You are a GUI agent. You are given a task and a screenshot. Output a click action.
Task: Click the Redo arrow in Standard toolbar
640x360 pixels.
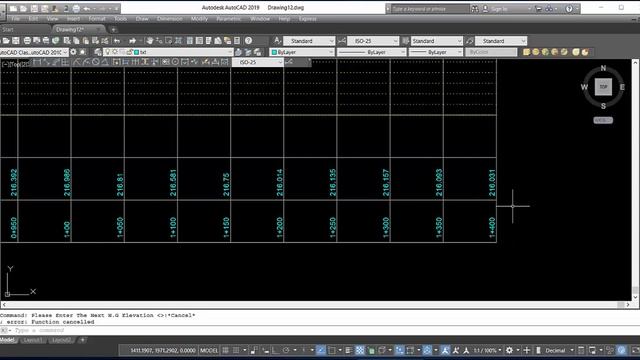pos(132,41)
